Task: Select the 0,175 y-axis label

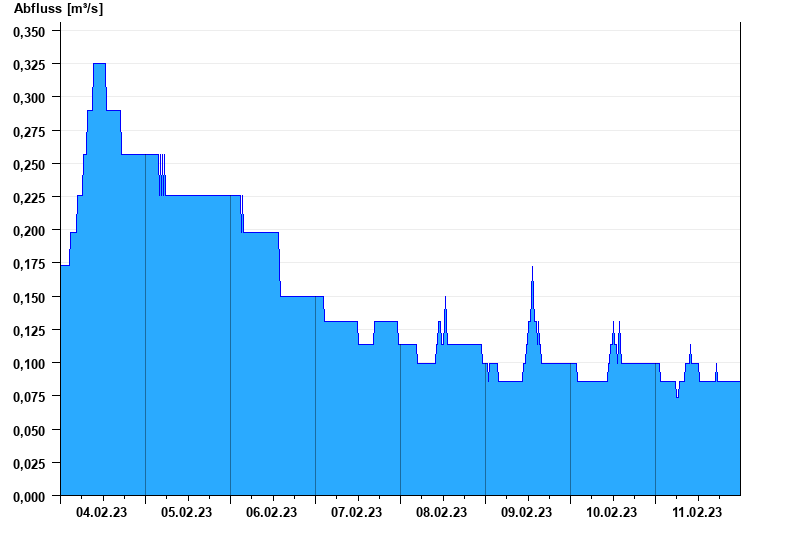Action: coord(29,264)
